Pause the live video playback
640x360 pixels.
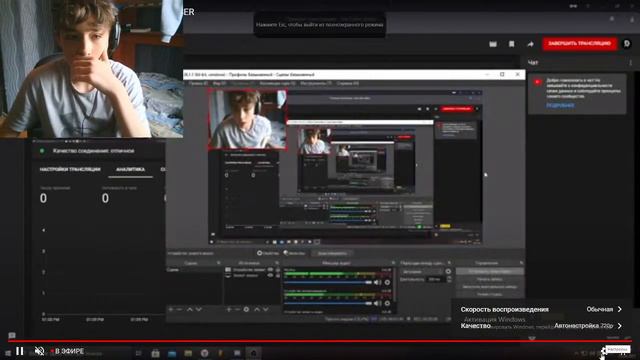pyautogui.click(x=20, y=351)
